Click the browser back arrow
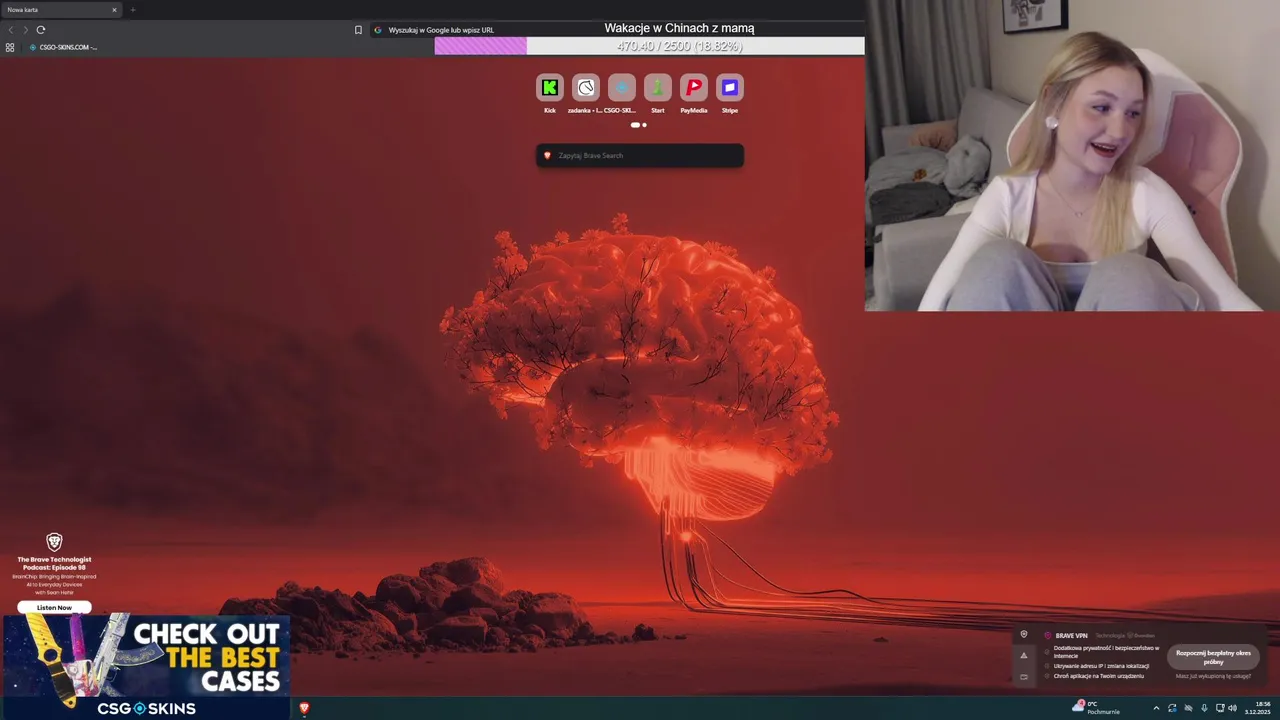Viewport: 1280px width, 720px height. tap(11, 30)
